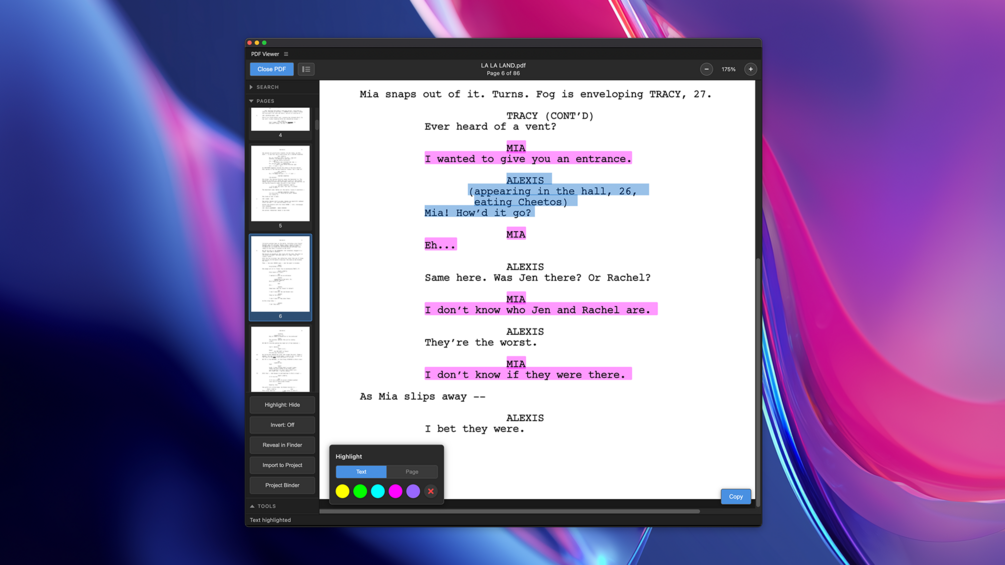
Task: Click the LA LA LAND.pdf title
Action: click(x=503, y=65)
